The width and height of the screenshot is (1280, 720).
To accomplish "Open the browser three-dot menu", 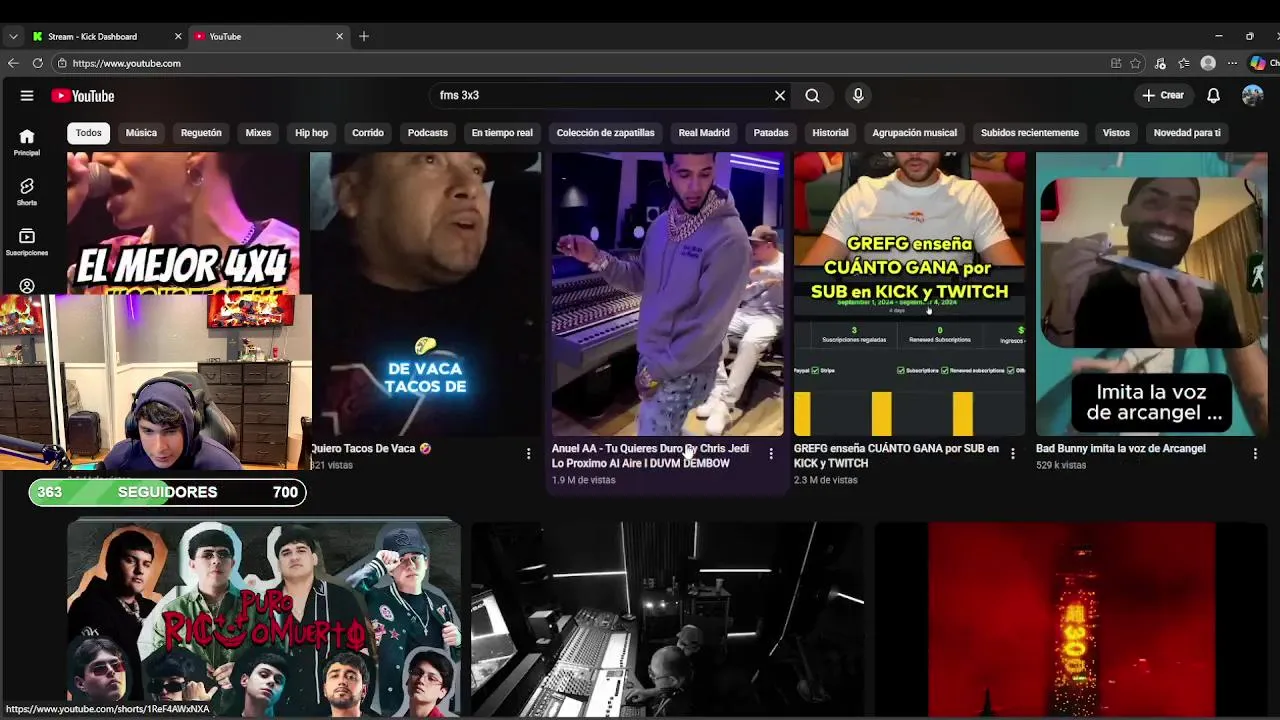I will tap(1232, 63).
